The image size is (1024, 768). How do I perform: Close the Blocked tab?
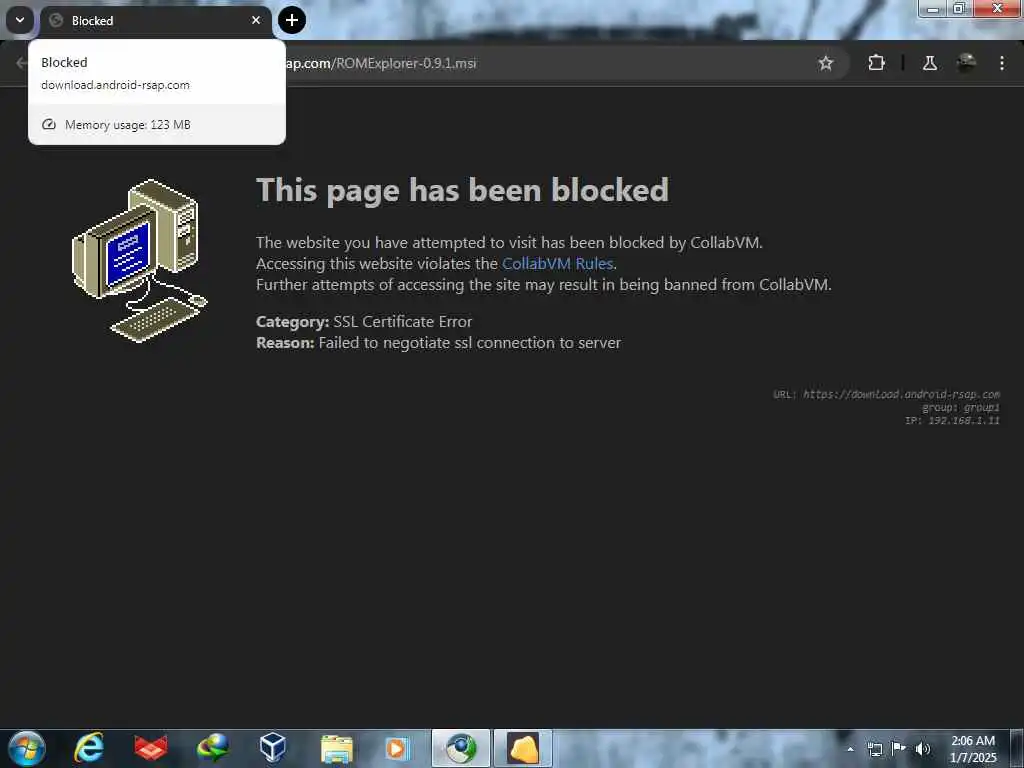[x=256, y=20]
